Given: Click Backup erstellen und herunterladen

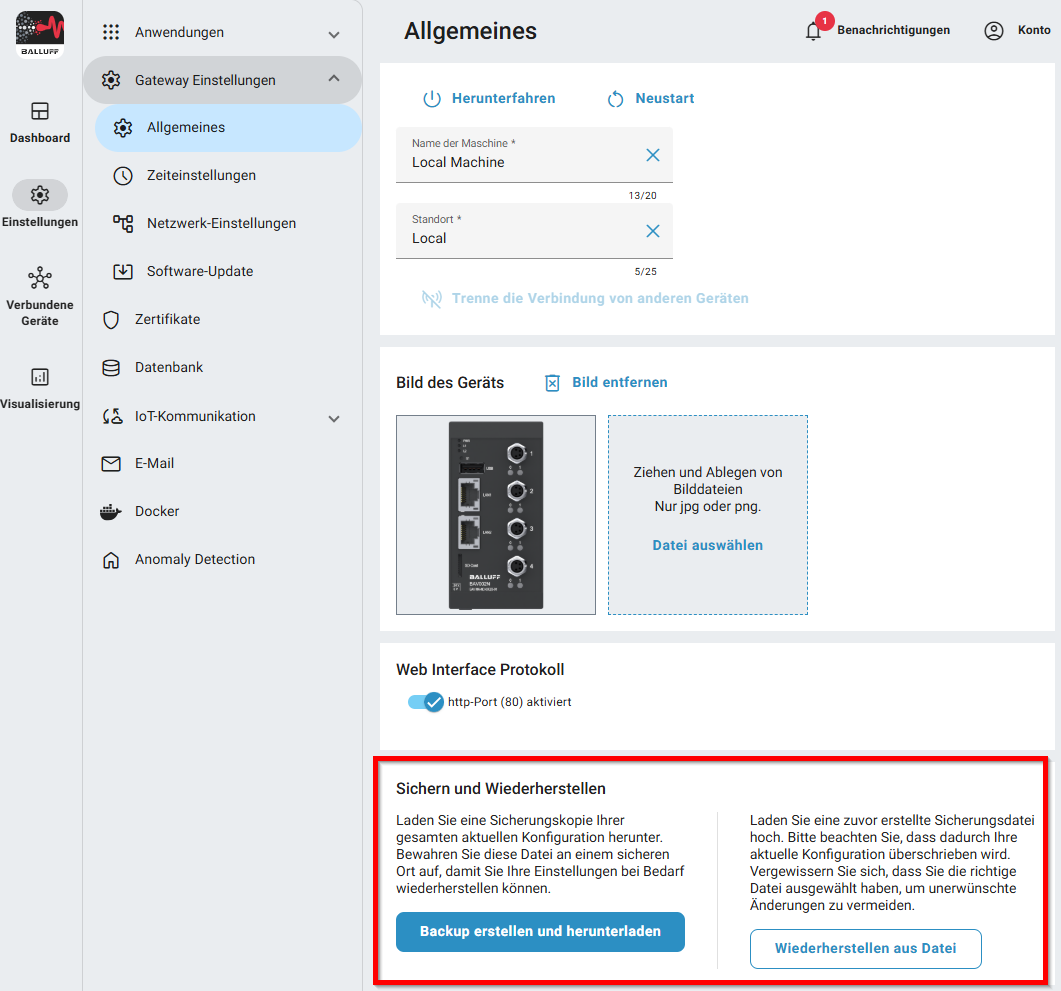Looking at the screenshot, I should (x=540, y=931).
